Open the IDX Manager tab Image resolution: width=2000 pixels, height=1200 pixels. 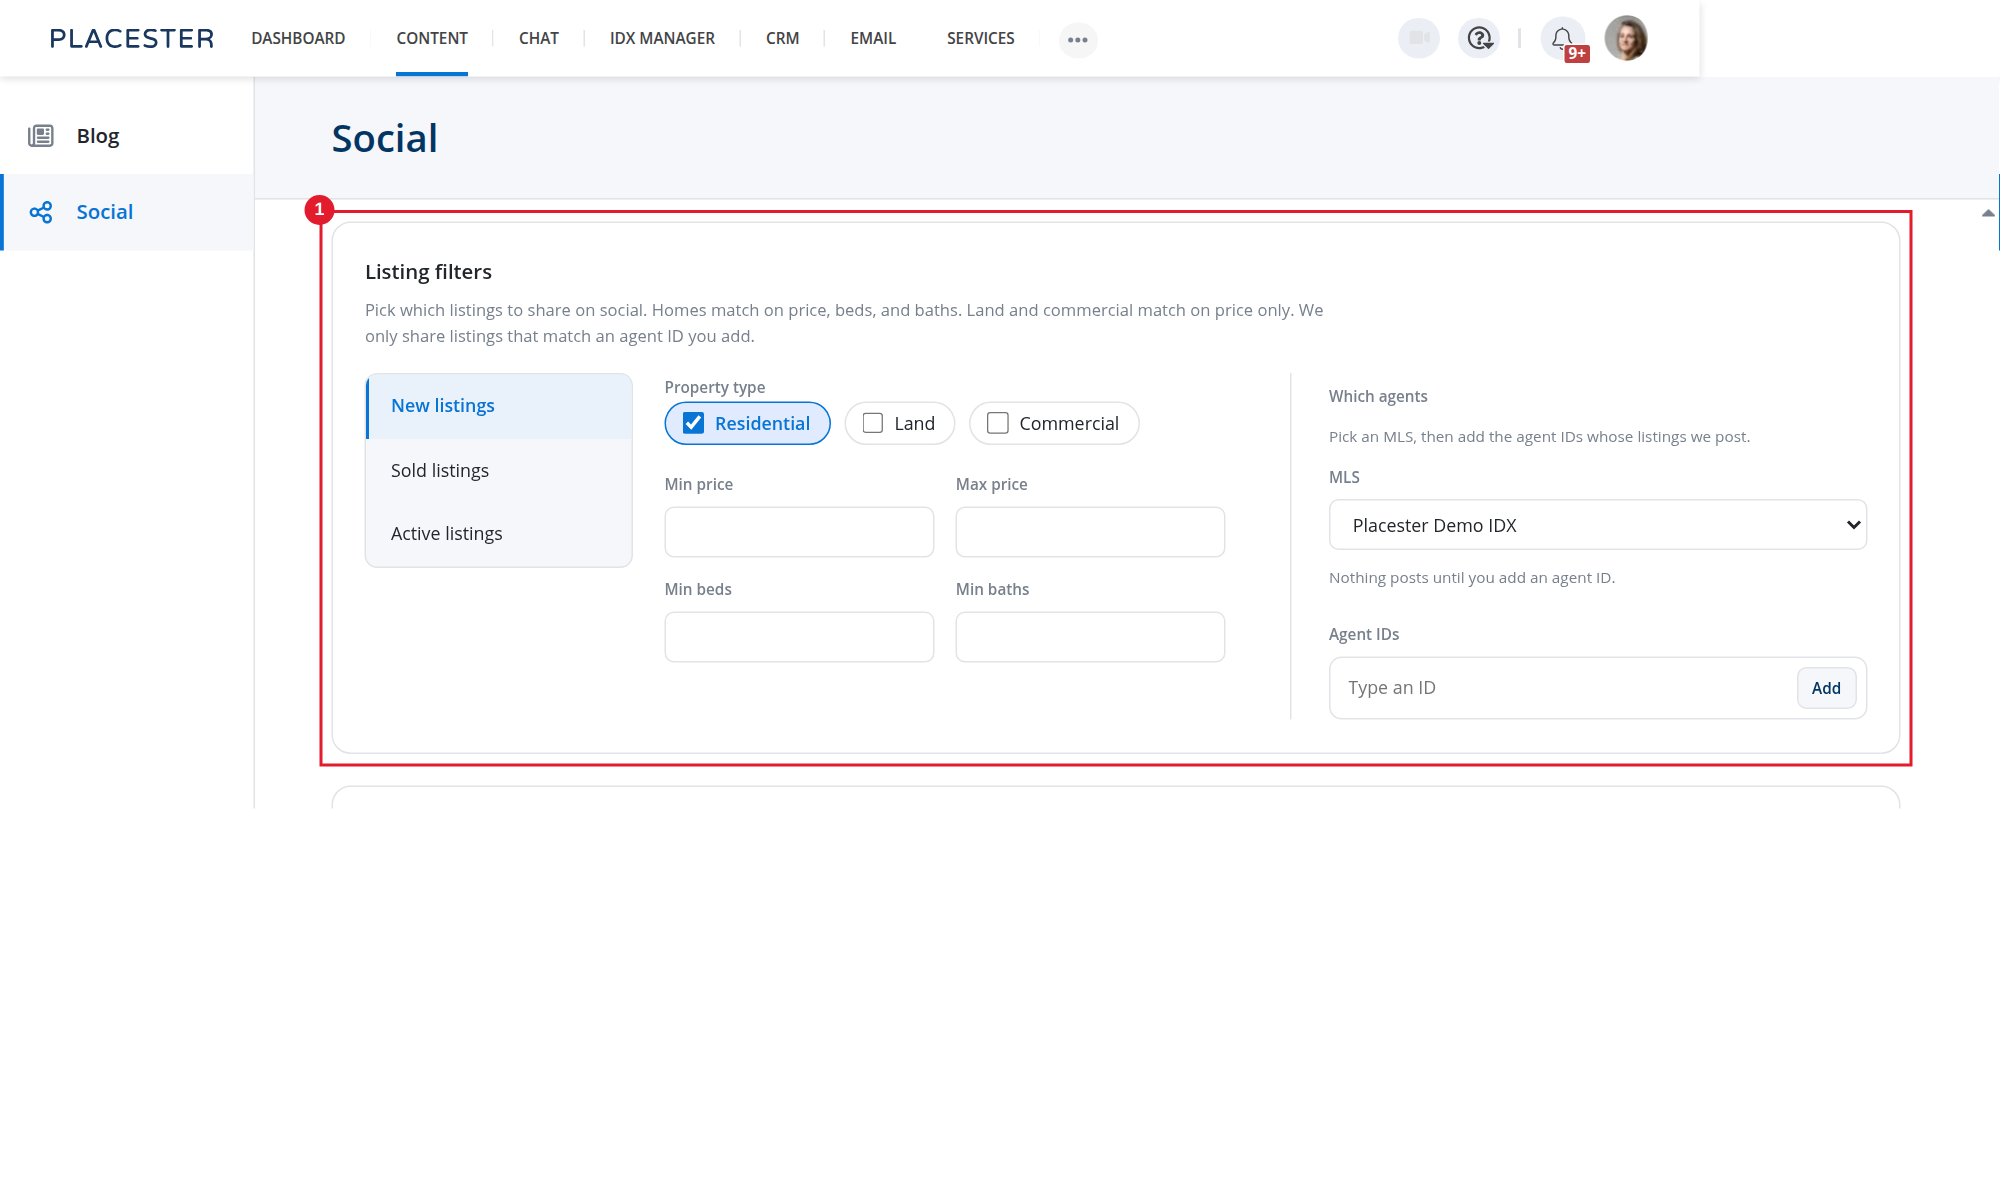point(662,39)
